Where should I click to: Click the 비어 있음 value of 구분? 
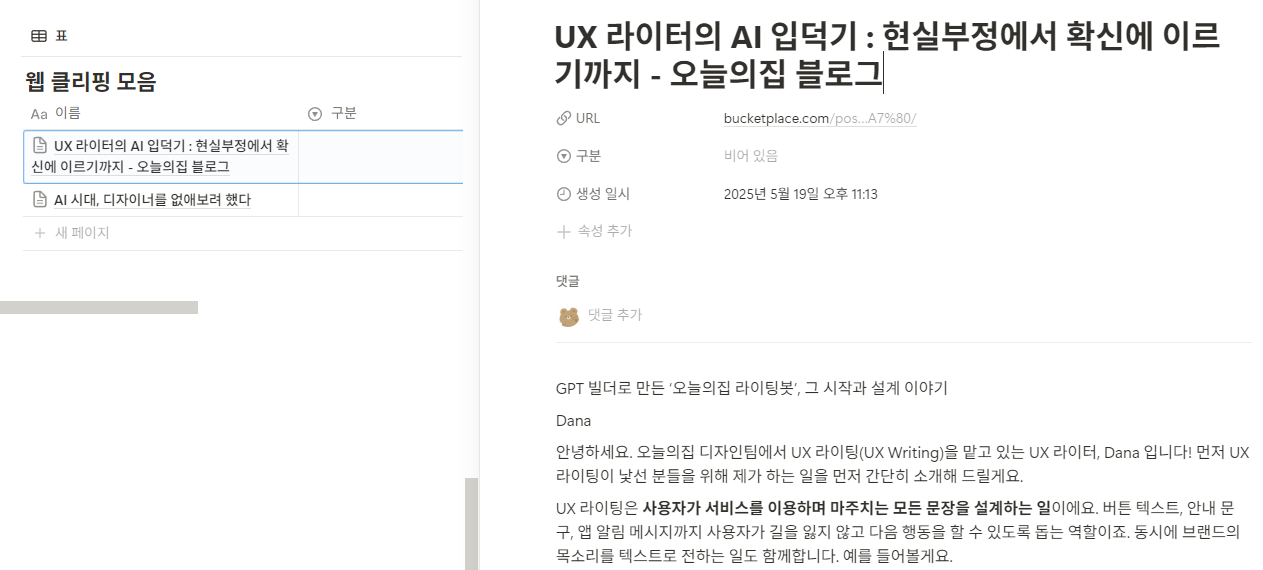click(751, 156)
